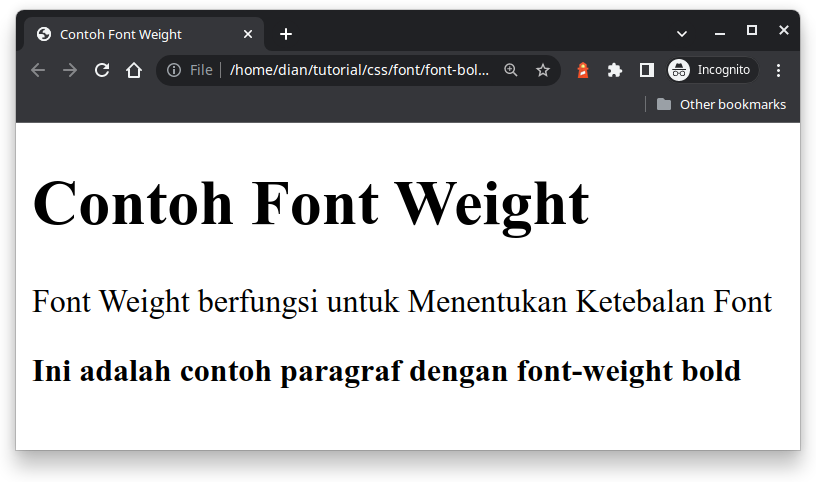Close the Contoh Font Weight tab

pos(248,34)
